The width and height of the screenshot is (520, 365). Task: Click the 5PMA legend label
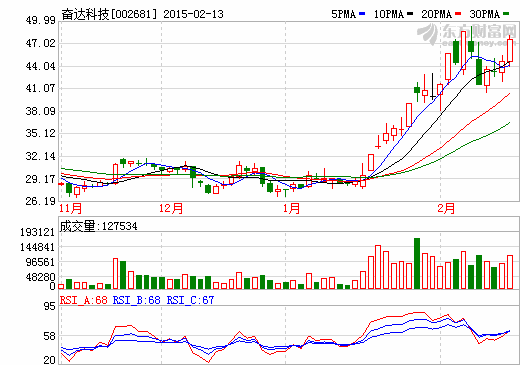pyautogui.click(x=343, y=14)
